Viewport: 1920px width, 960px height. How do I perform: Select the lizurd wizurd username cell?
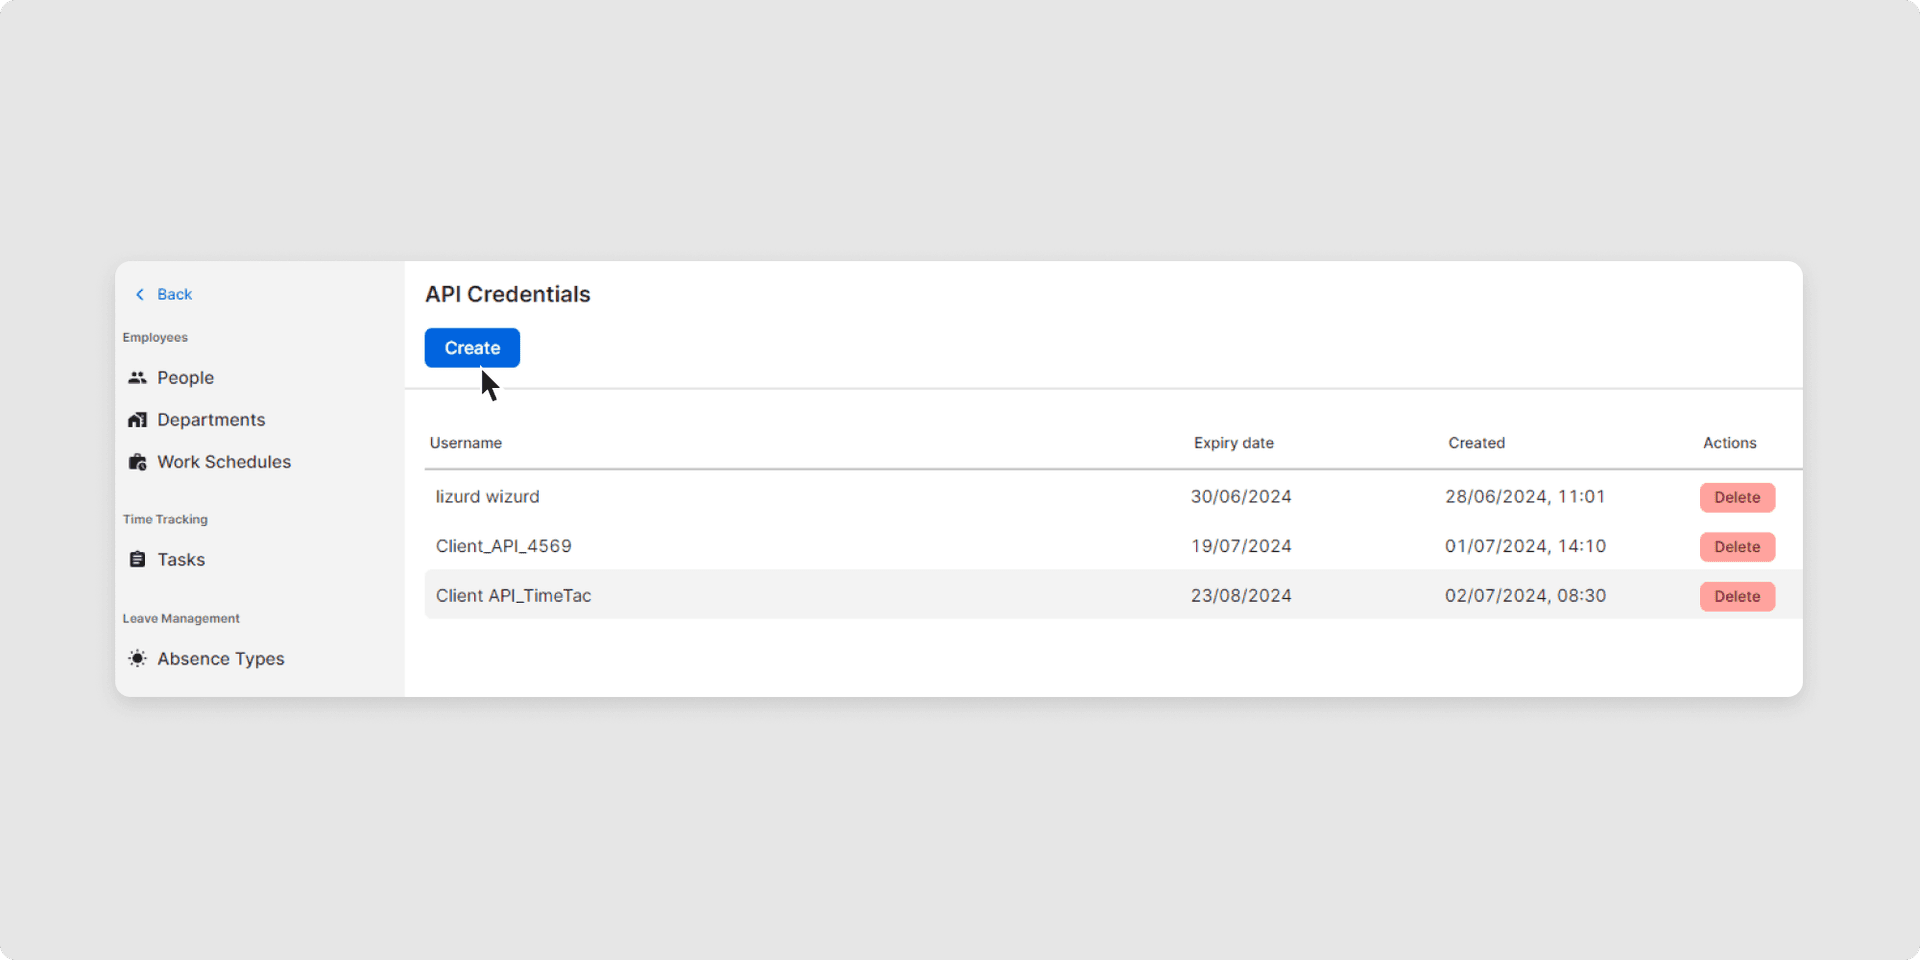(x=487, y=497)
